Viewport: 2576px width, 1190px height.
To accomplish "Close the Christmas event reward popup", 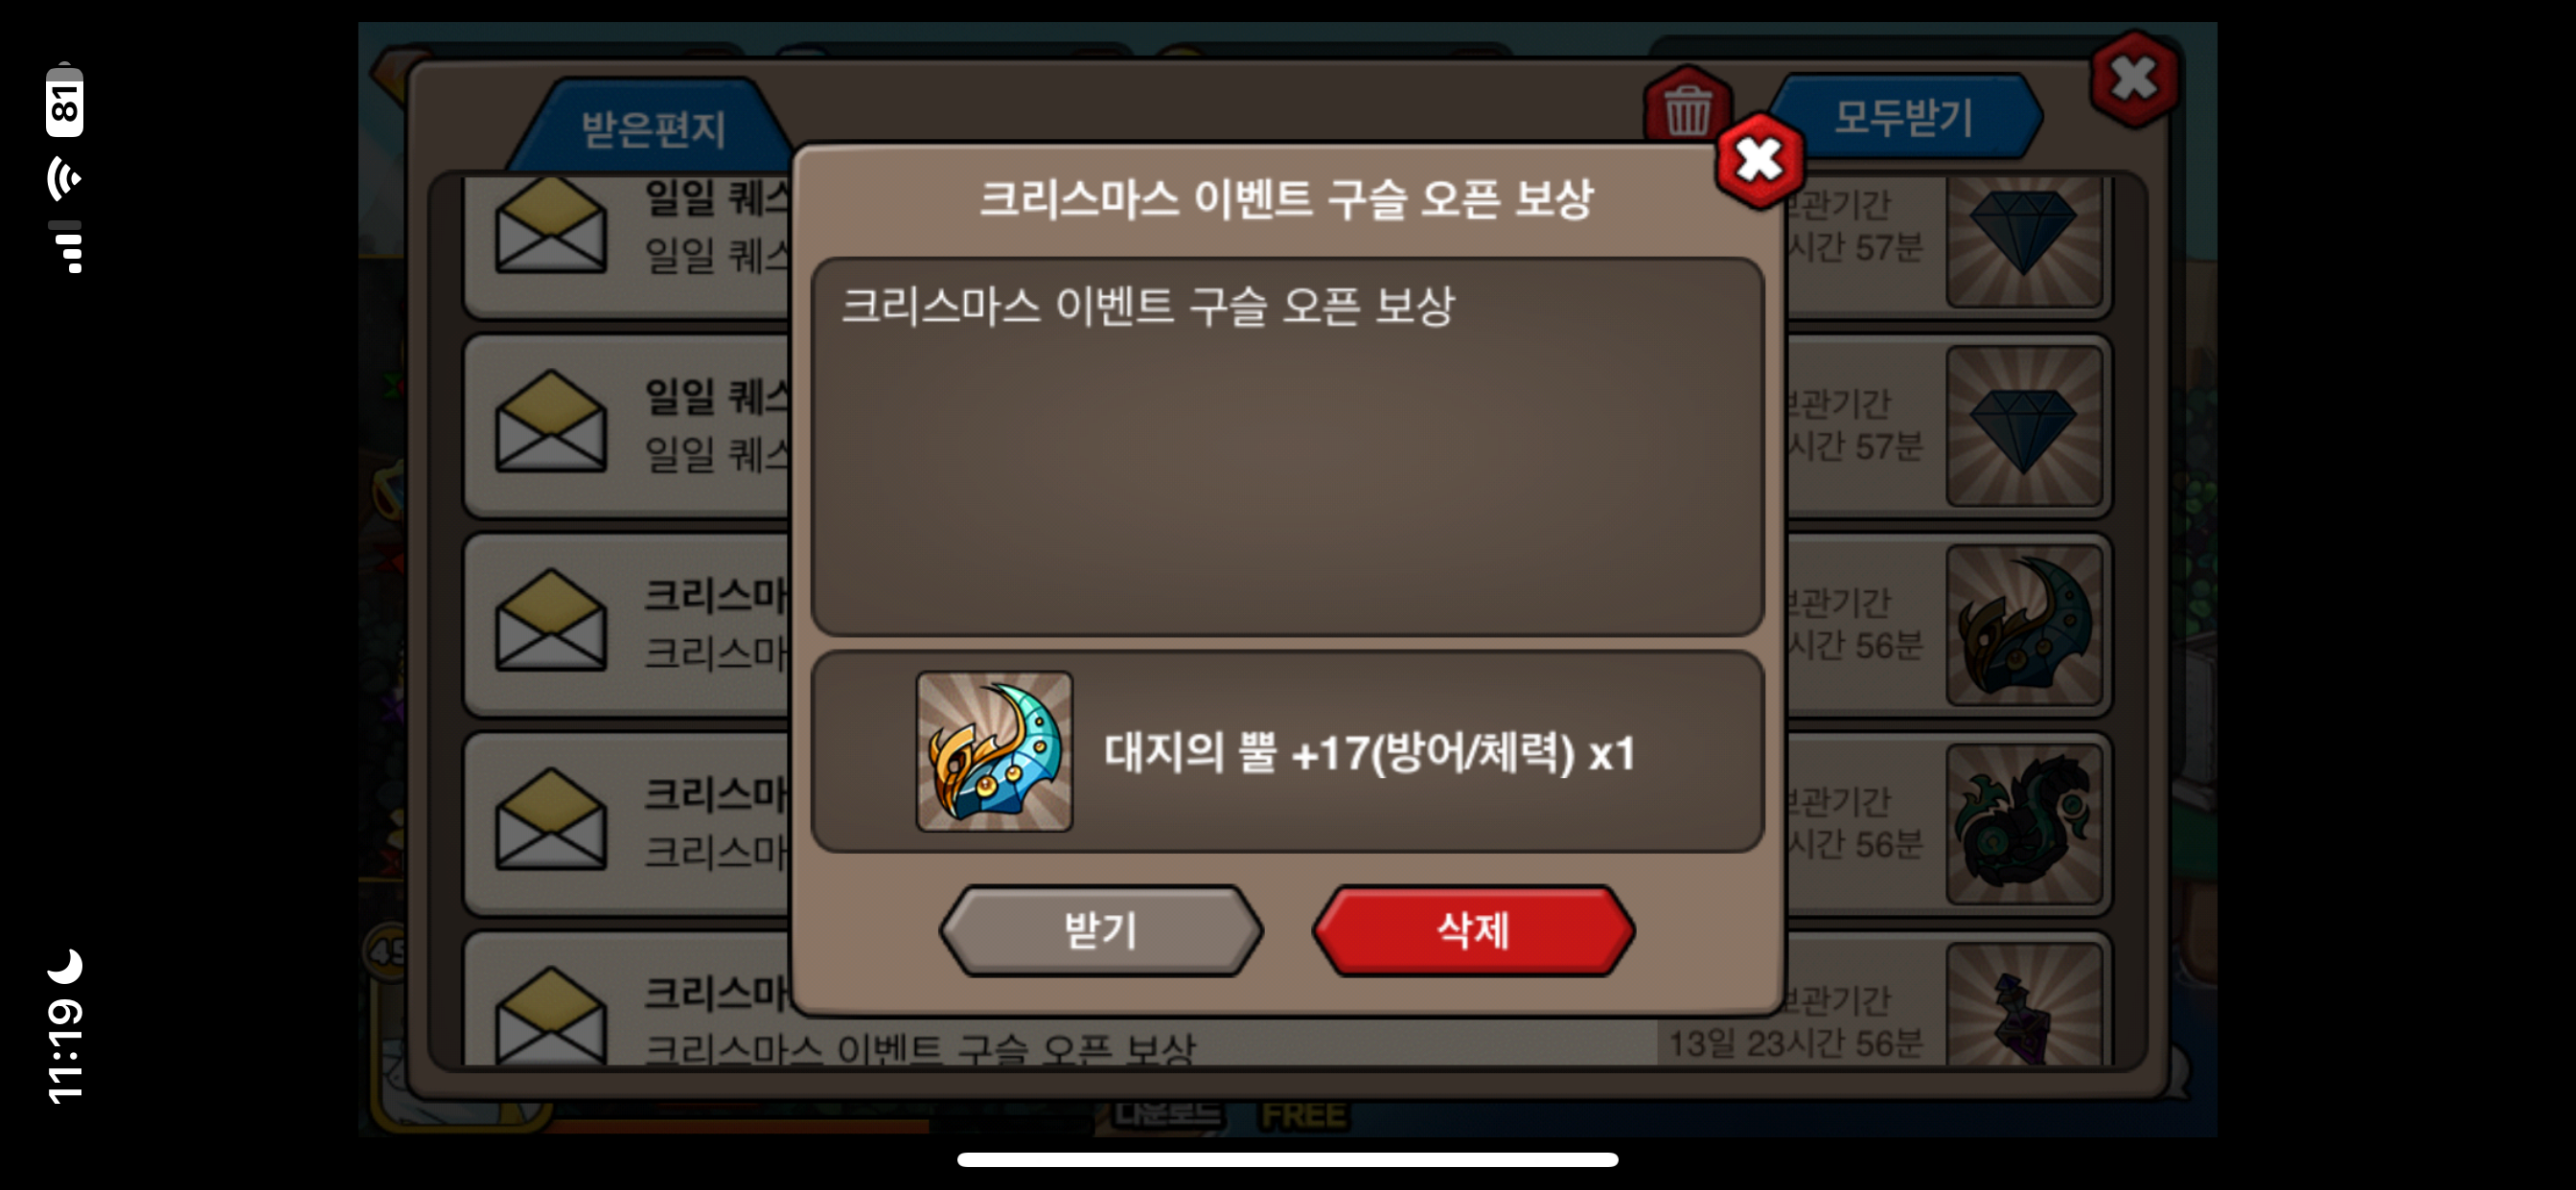I will pos(1759,160).
